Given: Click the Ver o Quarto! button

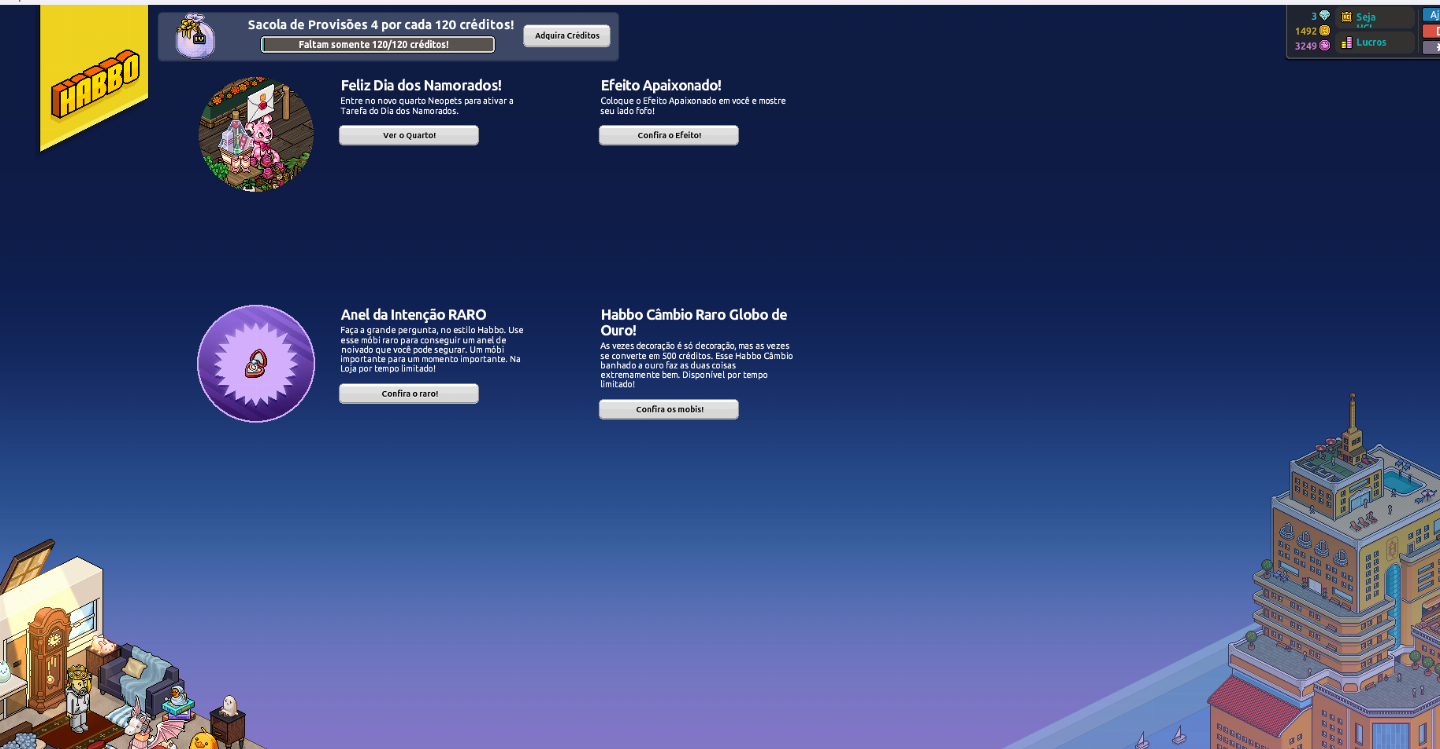Looking at the screenshot, I should pos(409,135).
